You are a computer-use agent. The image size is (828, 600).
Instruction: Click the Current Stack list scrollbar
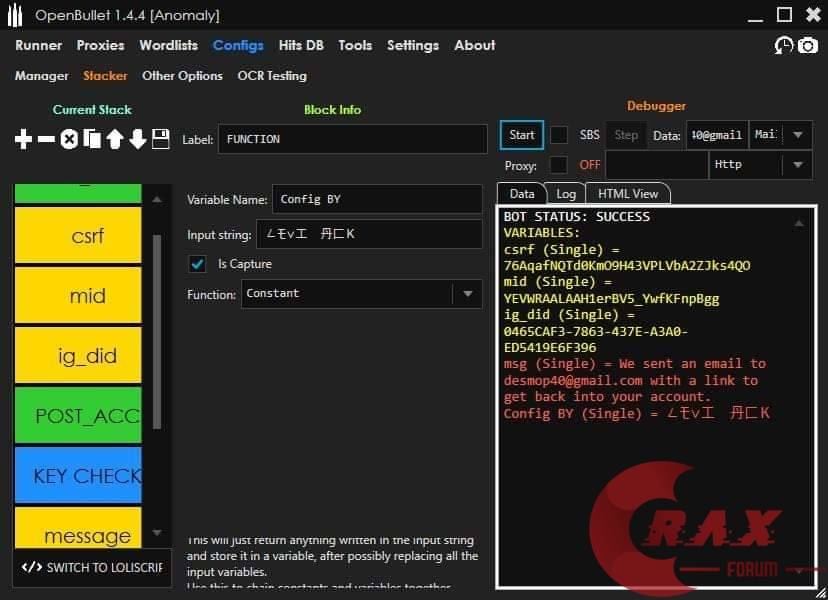tap(156, 330)
